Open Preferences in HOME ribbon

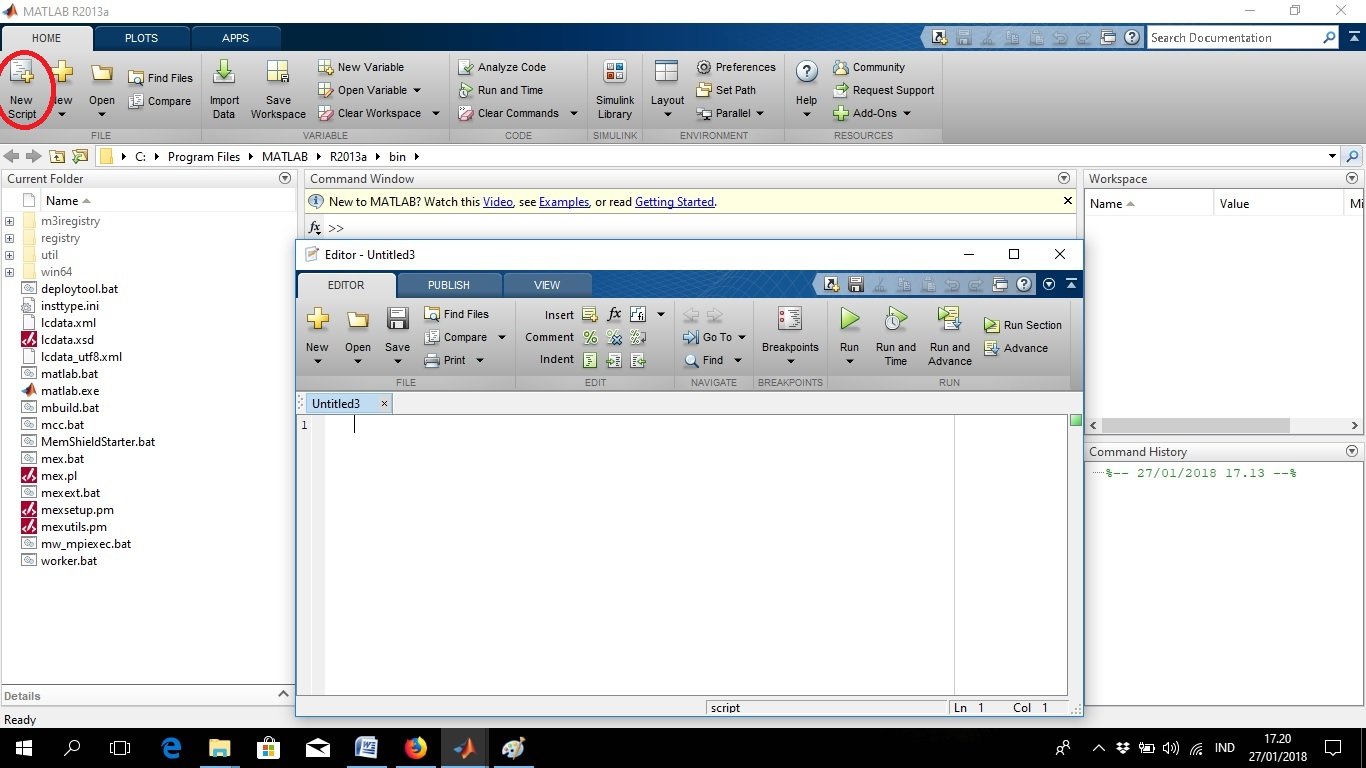coord(736,67)
